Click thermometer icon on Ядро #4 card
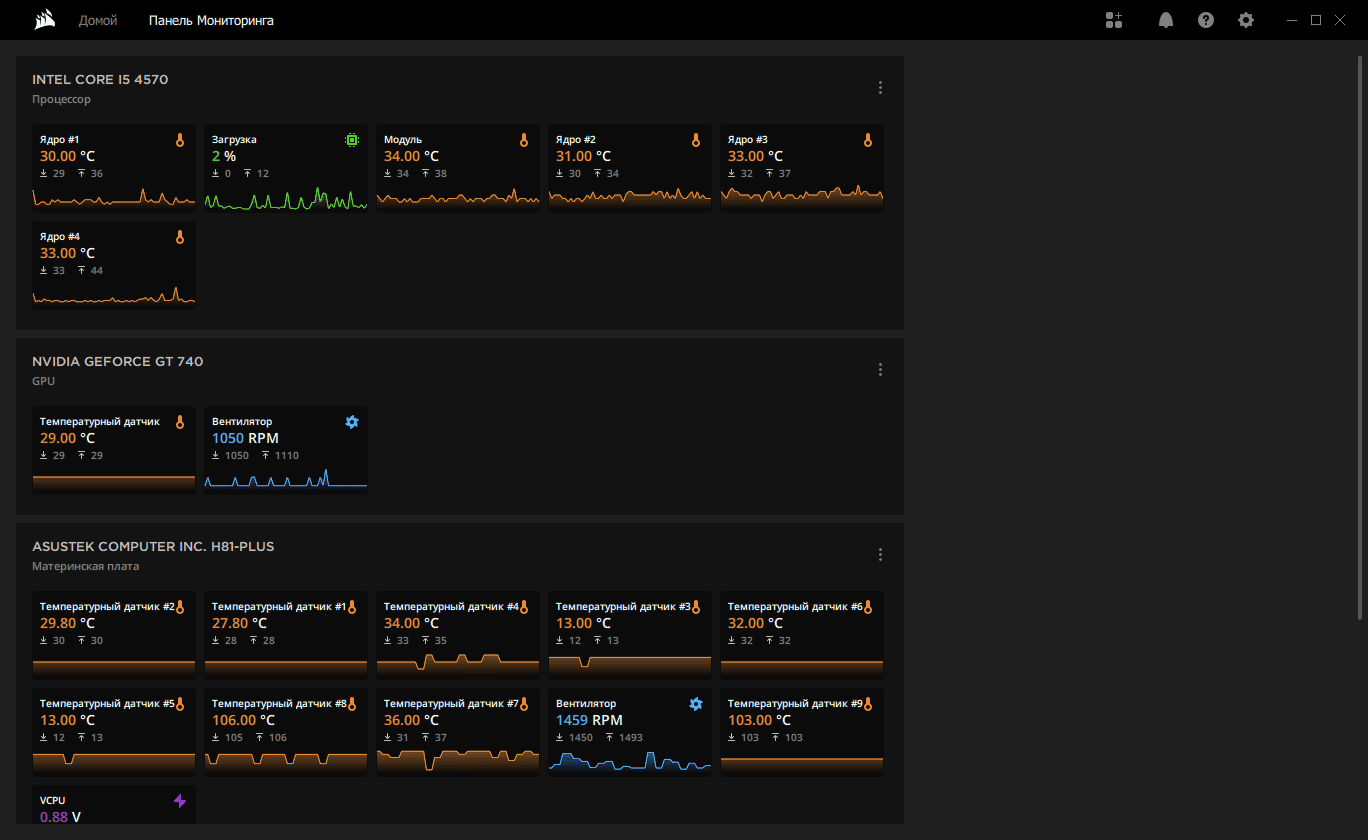 coord(180,238)
